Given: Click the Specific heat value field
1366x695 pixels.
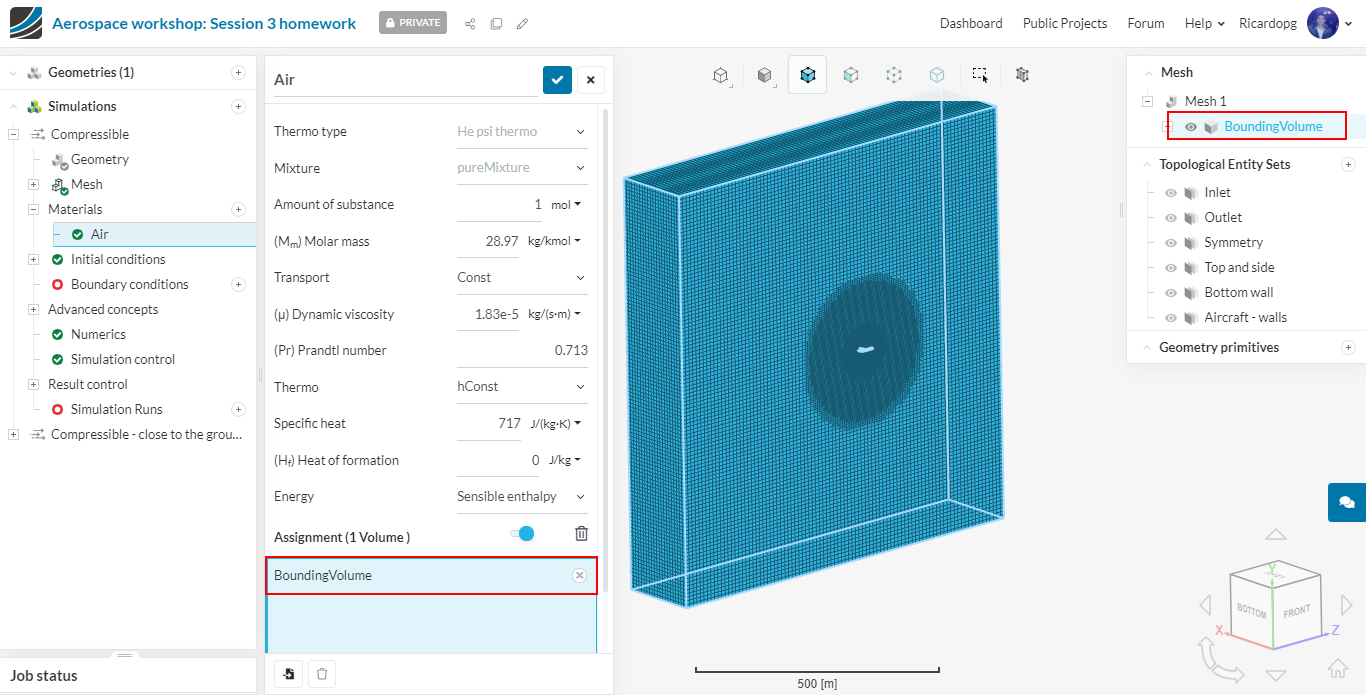Looking at the screenshot, I should pos(490,423).
